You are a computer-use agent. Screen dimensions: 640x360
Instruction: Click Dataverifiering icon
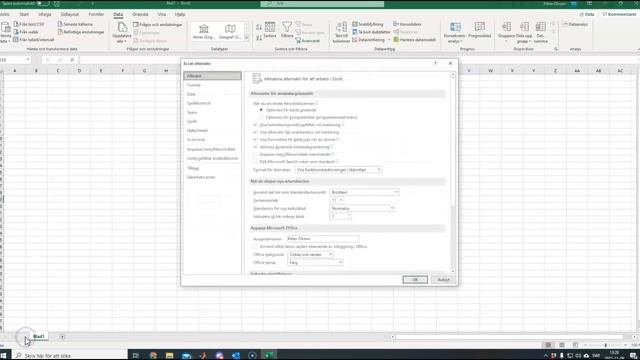[355, 40]
